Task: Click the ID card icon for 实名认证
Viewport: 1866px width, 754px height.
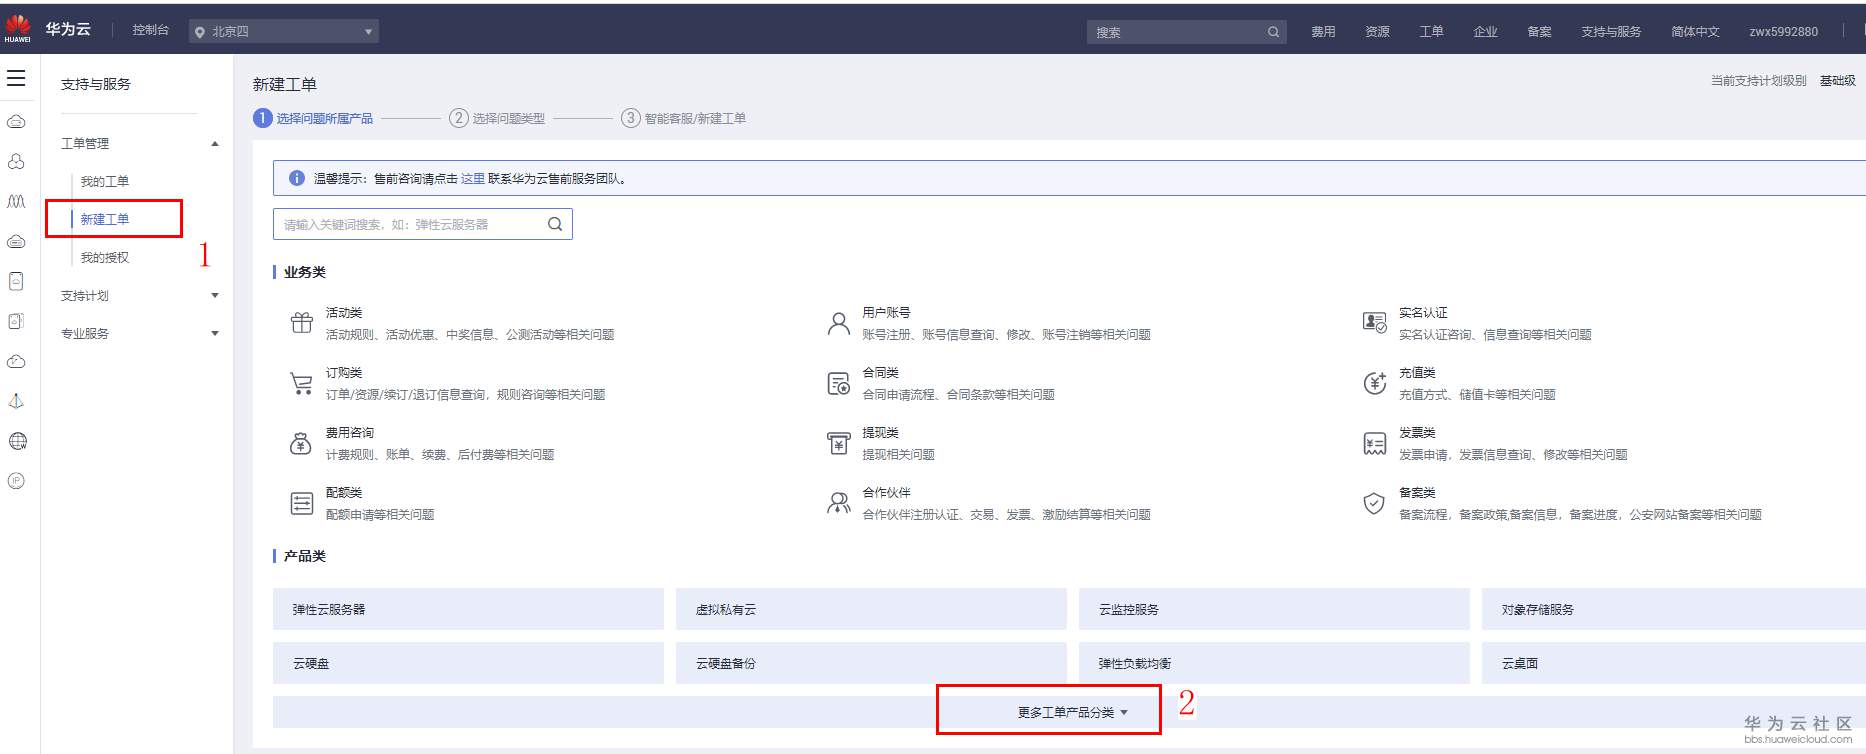Action: pos(1375,322)
